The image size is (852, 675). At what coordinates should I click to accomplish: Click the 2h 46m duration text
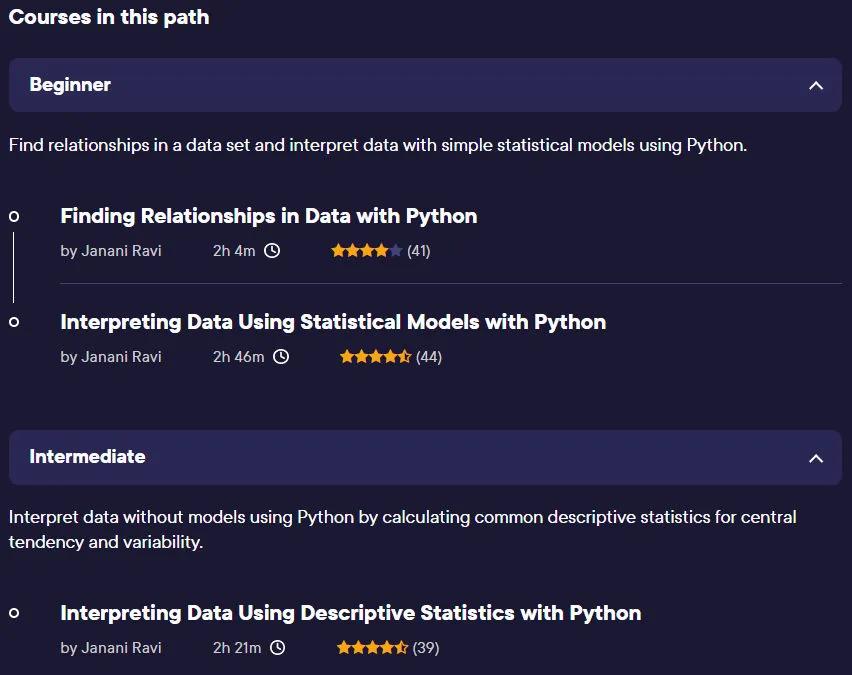click(x=239, y=357)
